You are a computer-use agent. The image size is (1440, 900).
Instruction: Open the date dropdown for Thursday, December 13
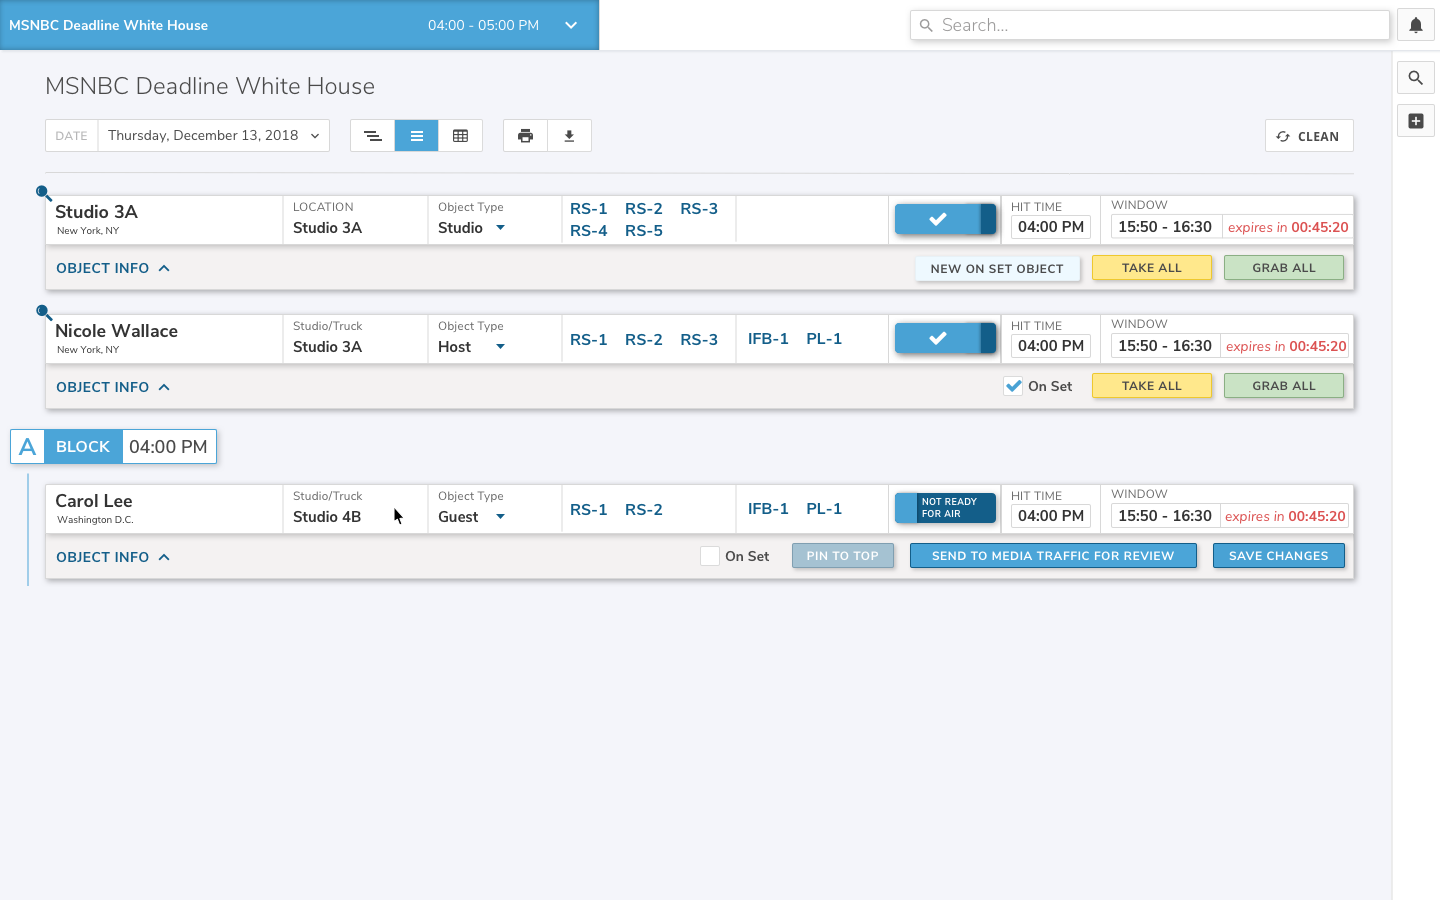[213, 136]
